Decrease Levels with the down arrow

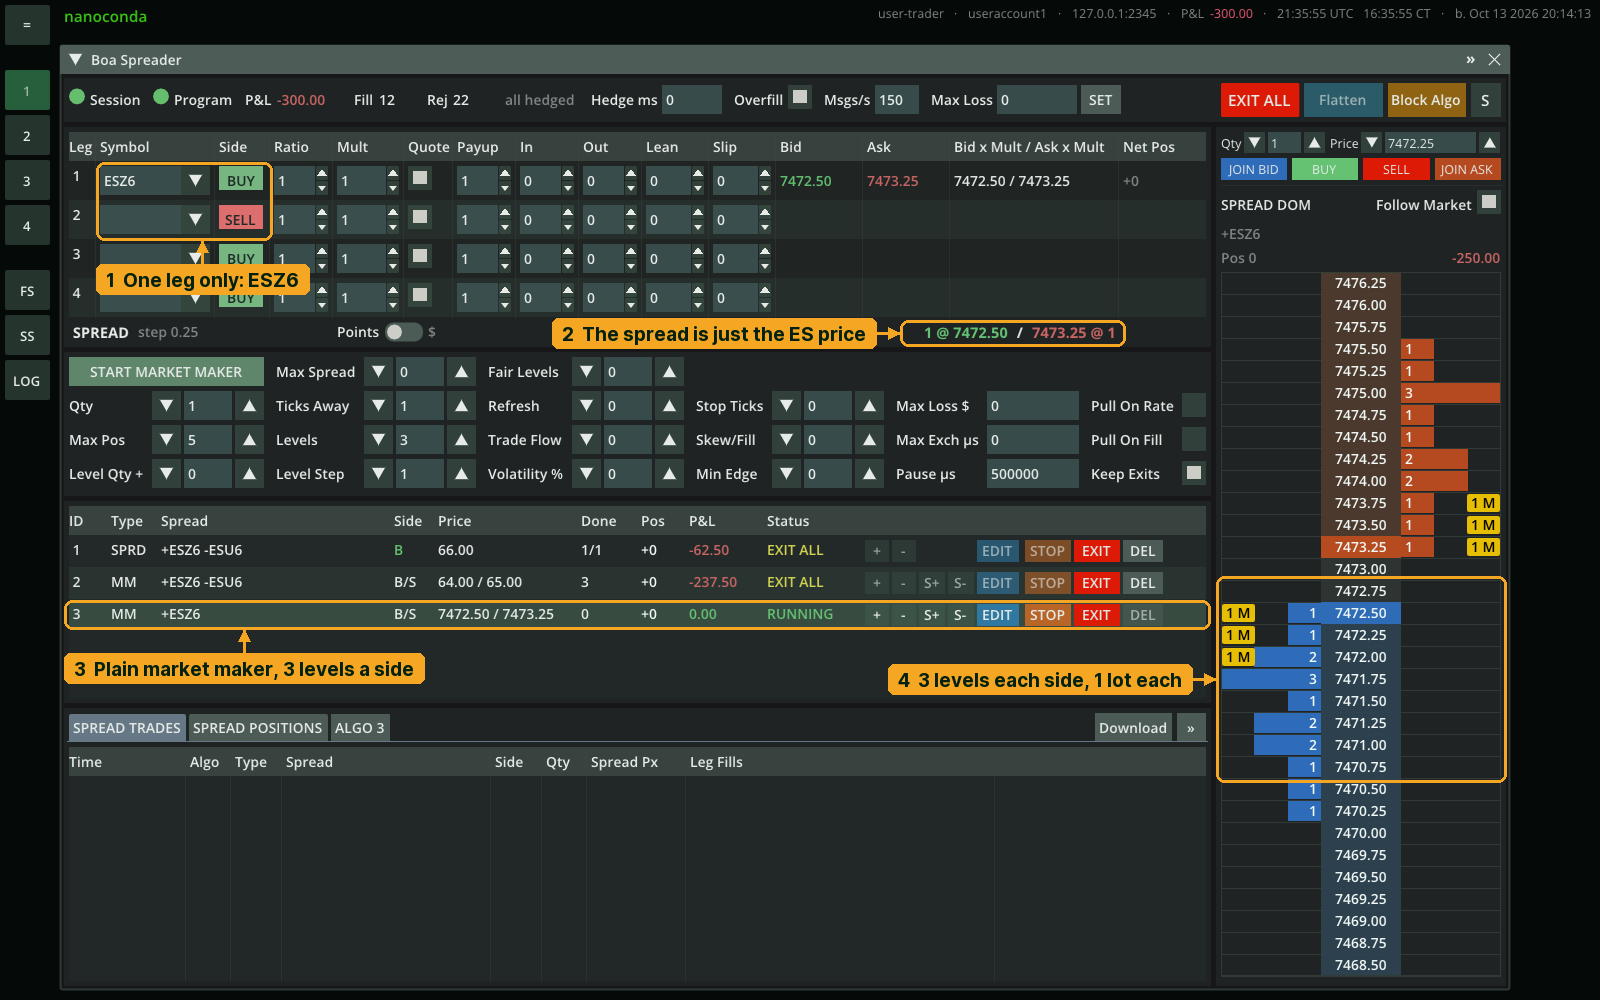pos(378,440)
